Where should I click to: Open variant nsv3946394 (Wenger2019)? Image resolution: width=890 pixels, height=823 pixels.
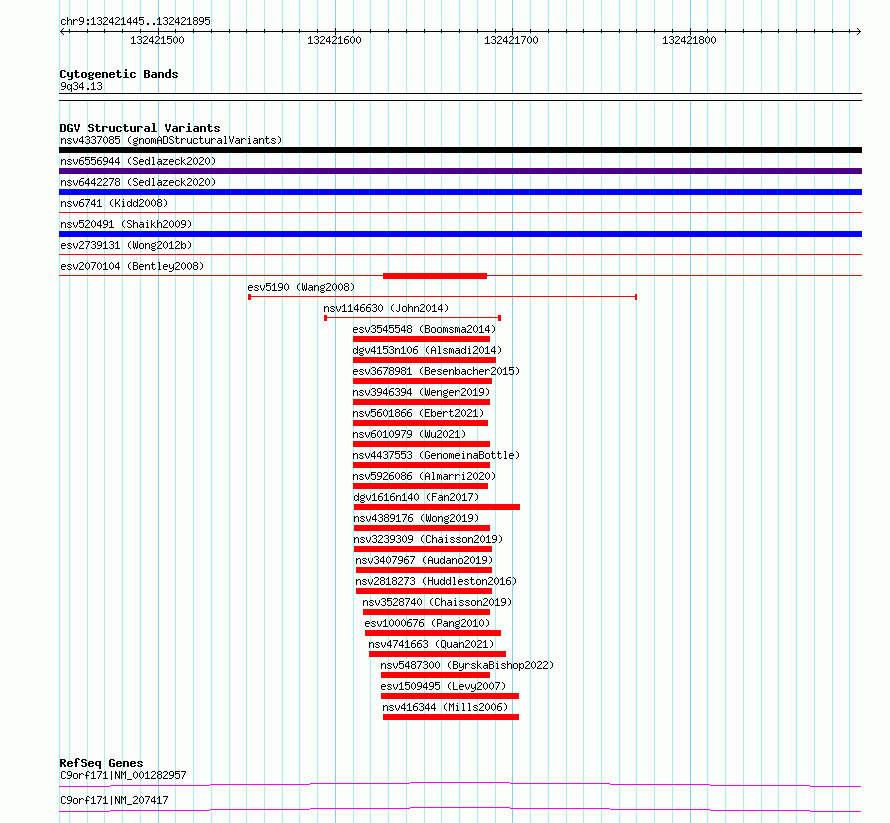pyautogui.click(x=421, y=392)
